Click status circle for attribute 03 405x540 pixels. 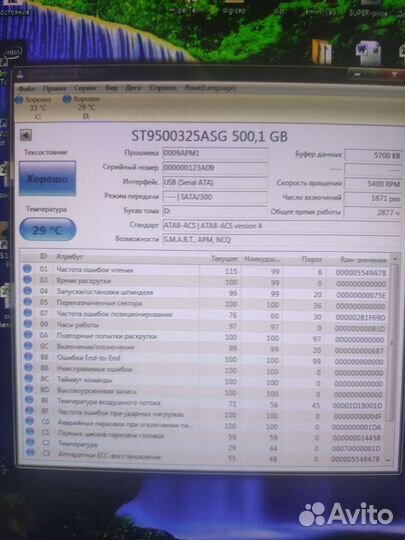point(28,280)
